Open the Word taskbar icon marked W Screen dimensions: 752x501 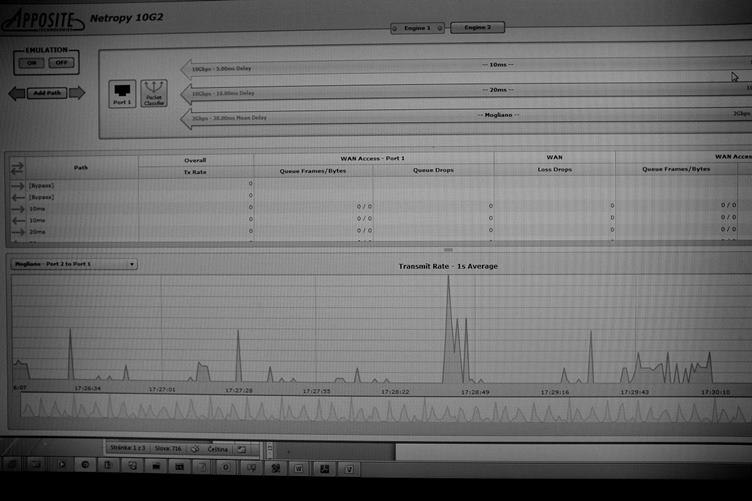tap(299, 469)
